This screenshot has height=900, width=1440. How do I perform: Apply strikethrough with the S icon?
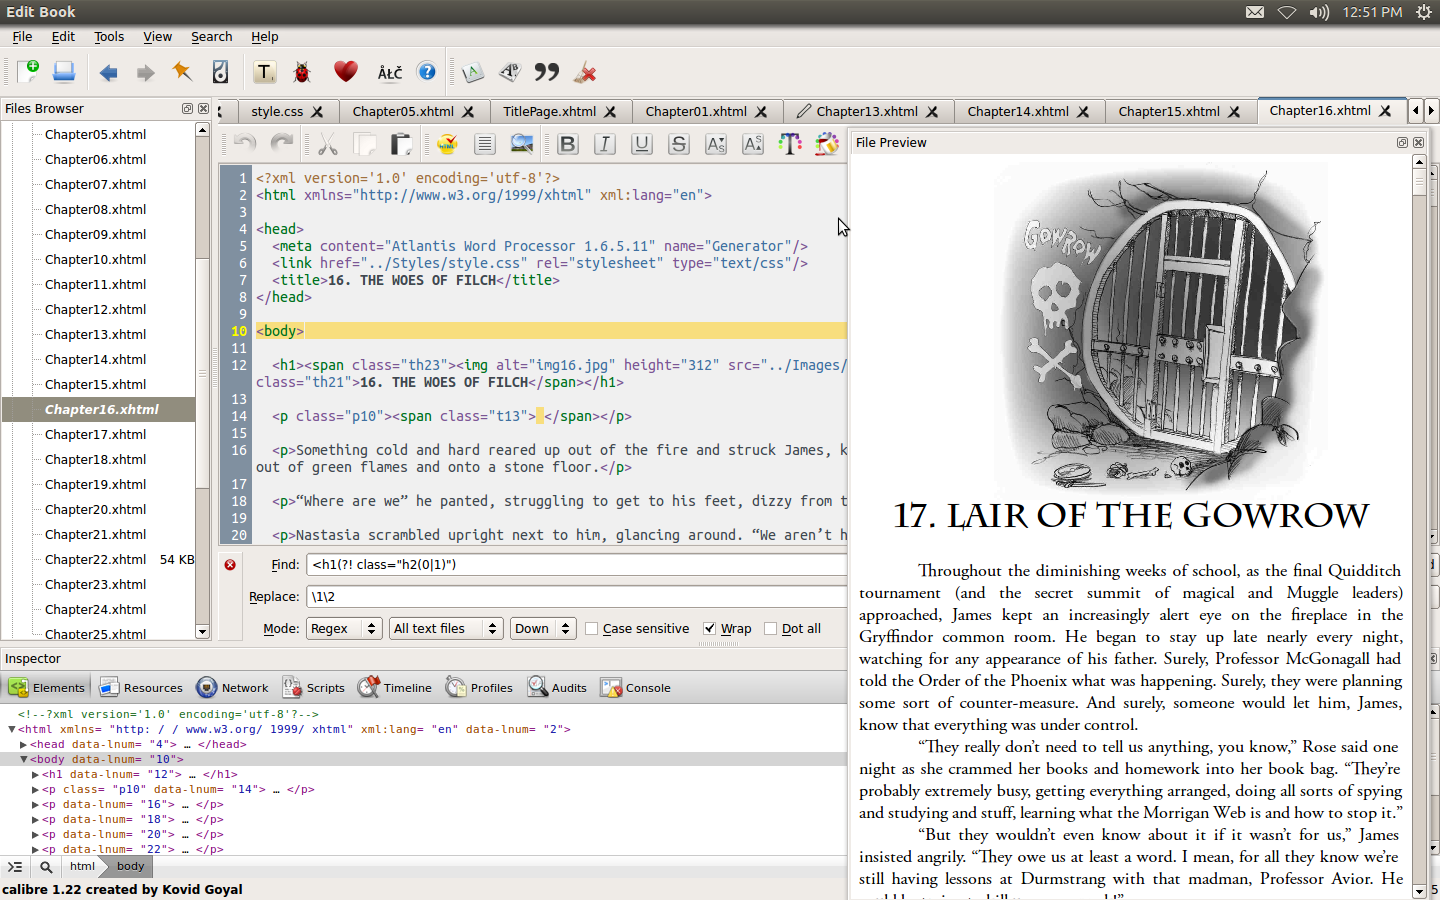pos(678,144)
